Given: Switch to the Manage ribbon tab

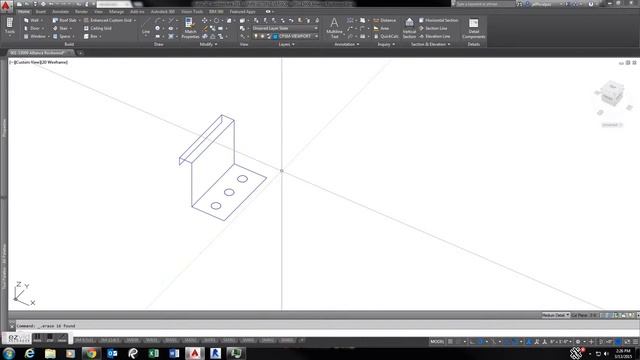Looking at the screenshot, I should (x=116, y=11).
